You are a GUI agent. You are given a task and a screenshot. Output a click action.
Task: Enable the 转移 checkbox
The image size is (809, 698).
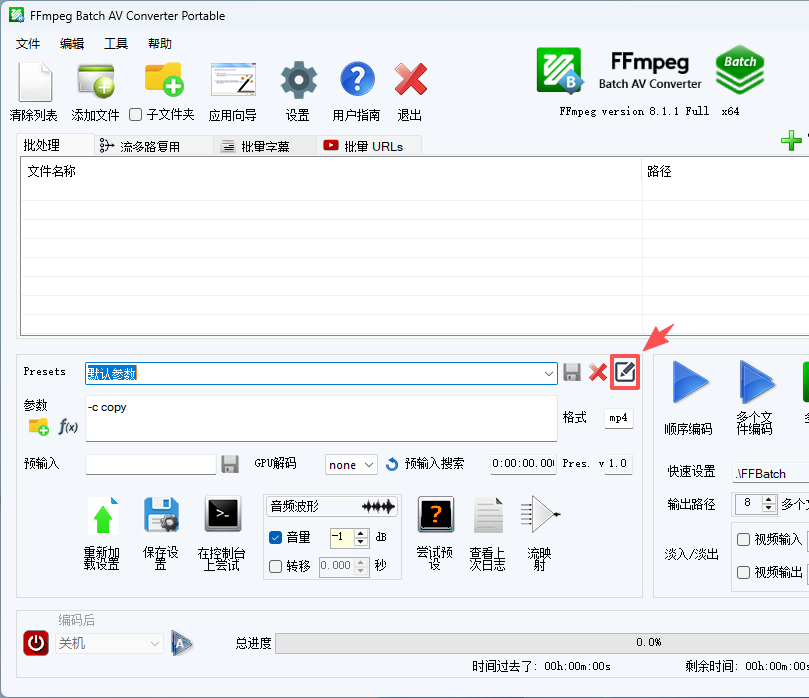(276, 566)
